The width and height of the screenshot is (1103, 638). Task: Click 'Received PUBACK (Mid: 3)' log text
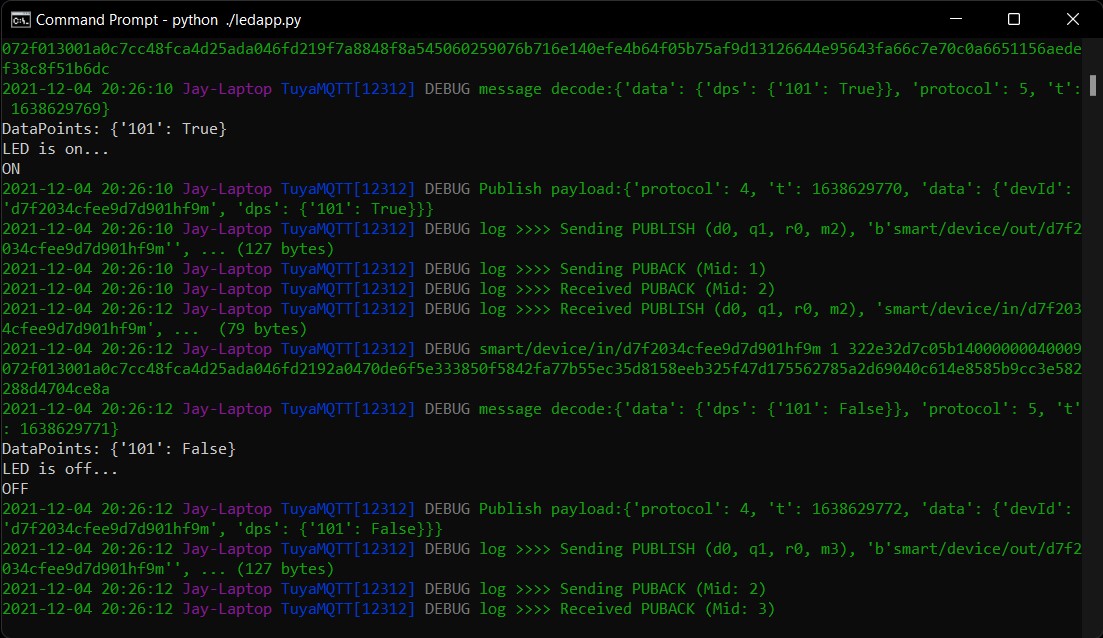tap(667, 608)
